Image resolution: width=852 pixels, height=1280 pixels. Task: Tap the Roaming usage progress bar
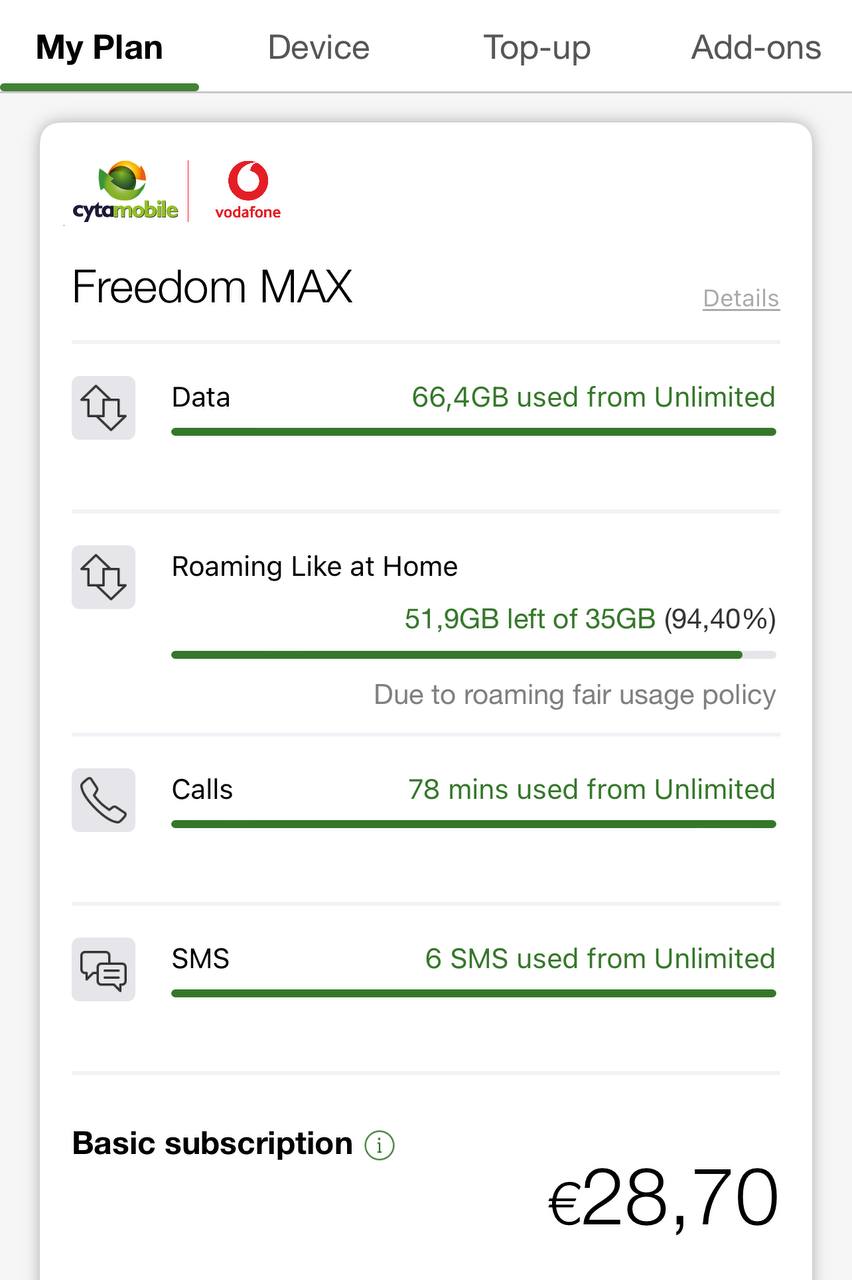474,655
